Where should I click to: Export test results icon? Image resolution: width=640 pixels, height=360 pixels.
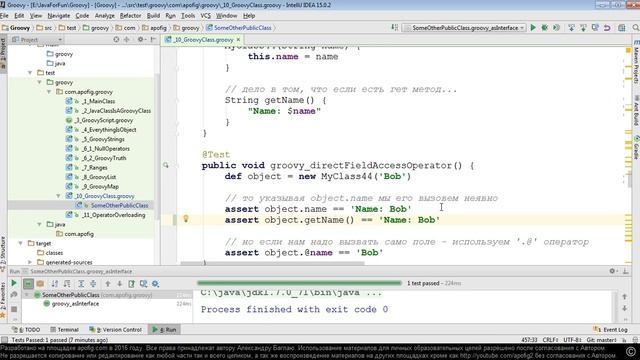coord(131,283)
